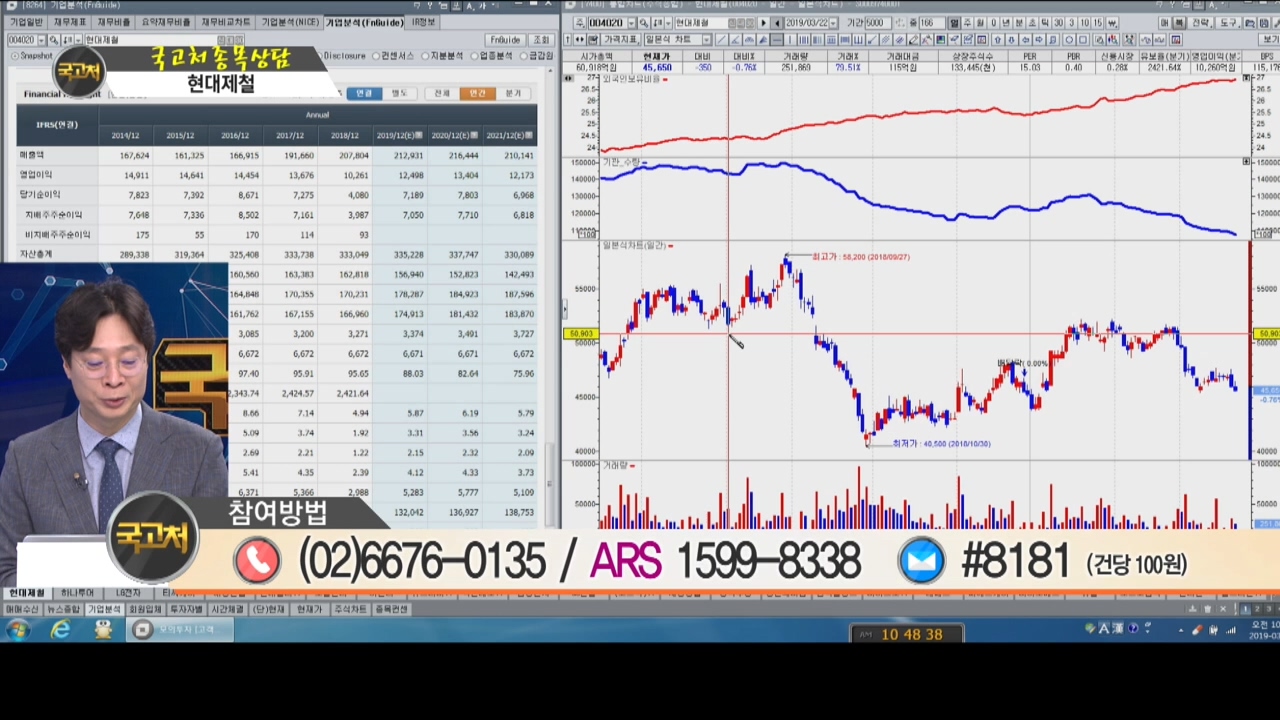The image size is (1280, 720).
Task: Click the search magnifier beside code 004020 in FnGuide
Action: tap(53, 40)
